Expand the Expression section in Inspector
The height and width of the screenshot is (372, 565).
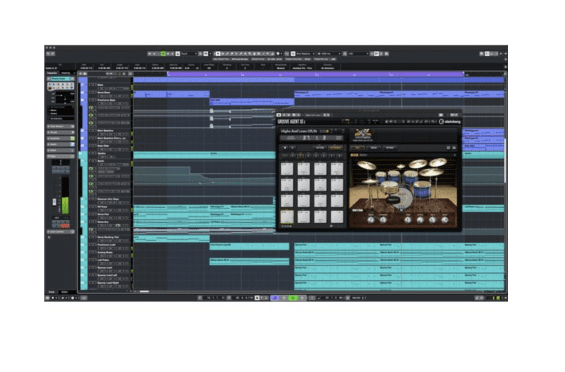pyautogui.click(x=61, y=138)
